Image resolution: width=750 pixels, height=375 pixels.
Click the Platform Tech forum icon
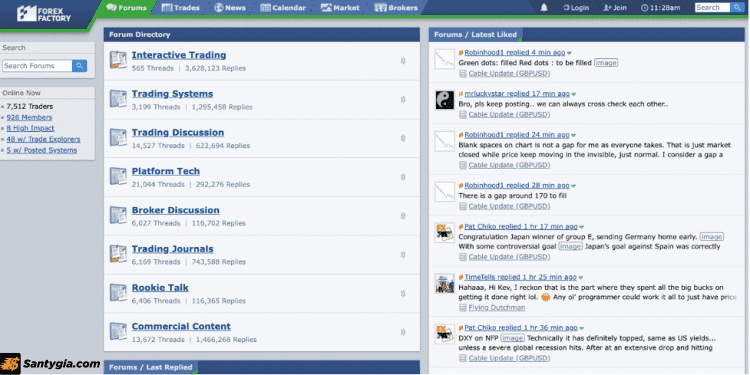[x=118, y=176]
